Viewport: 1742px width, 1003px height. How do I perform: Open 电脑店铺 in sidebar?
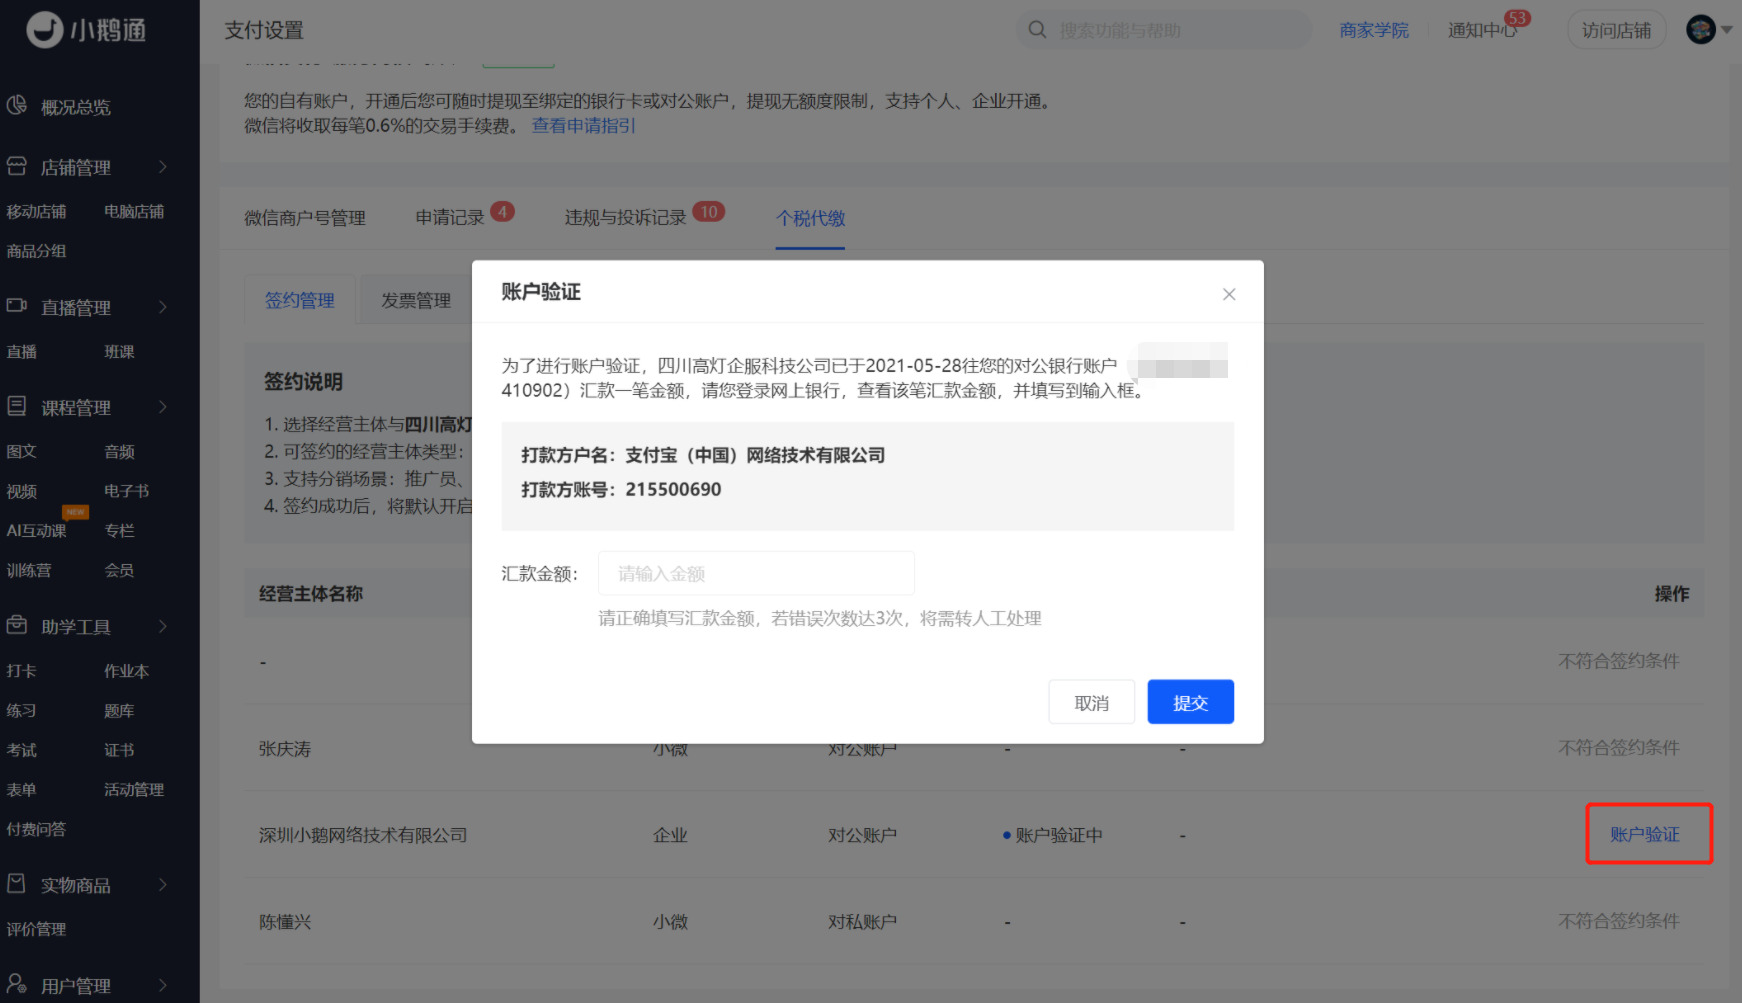(x=134, y=212)
